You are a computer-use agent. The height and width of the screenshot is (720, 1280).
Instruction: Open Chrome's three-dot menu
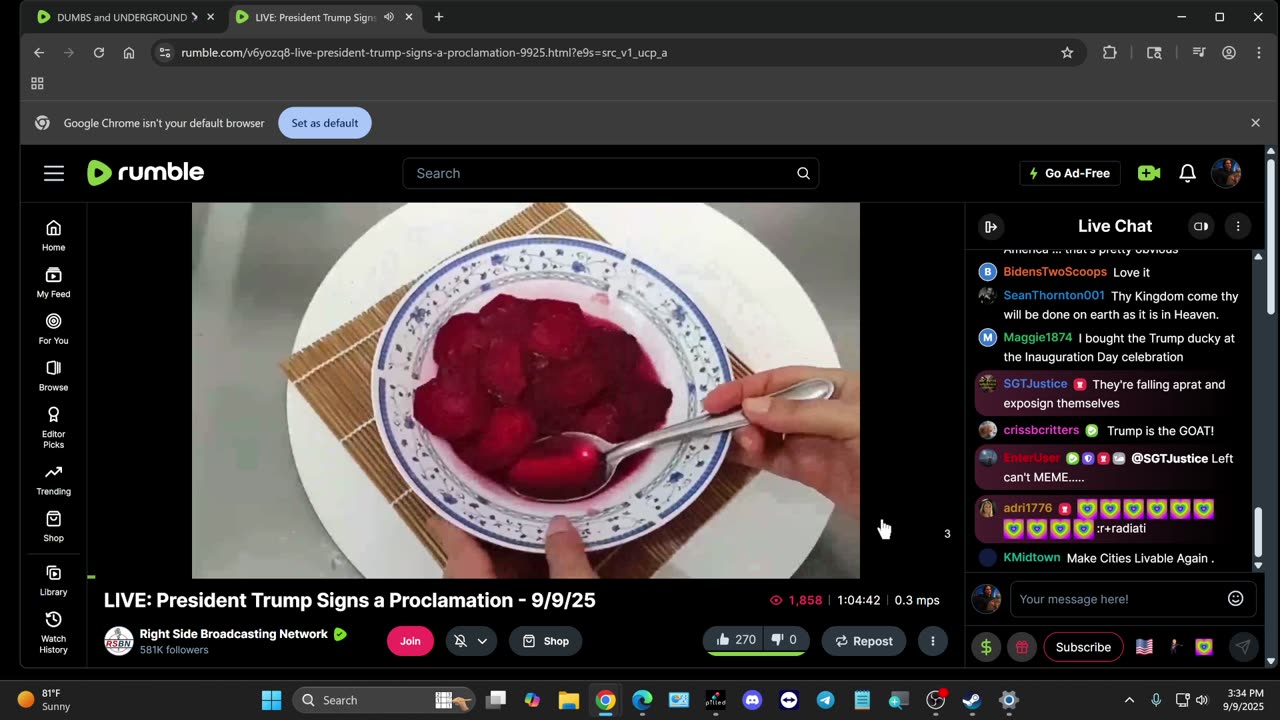[1258, 52]
